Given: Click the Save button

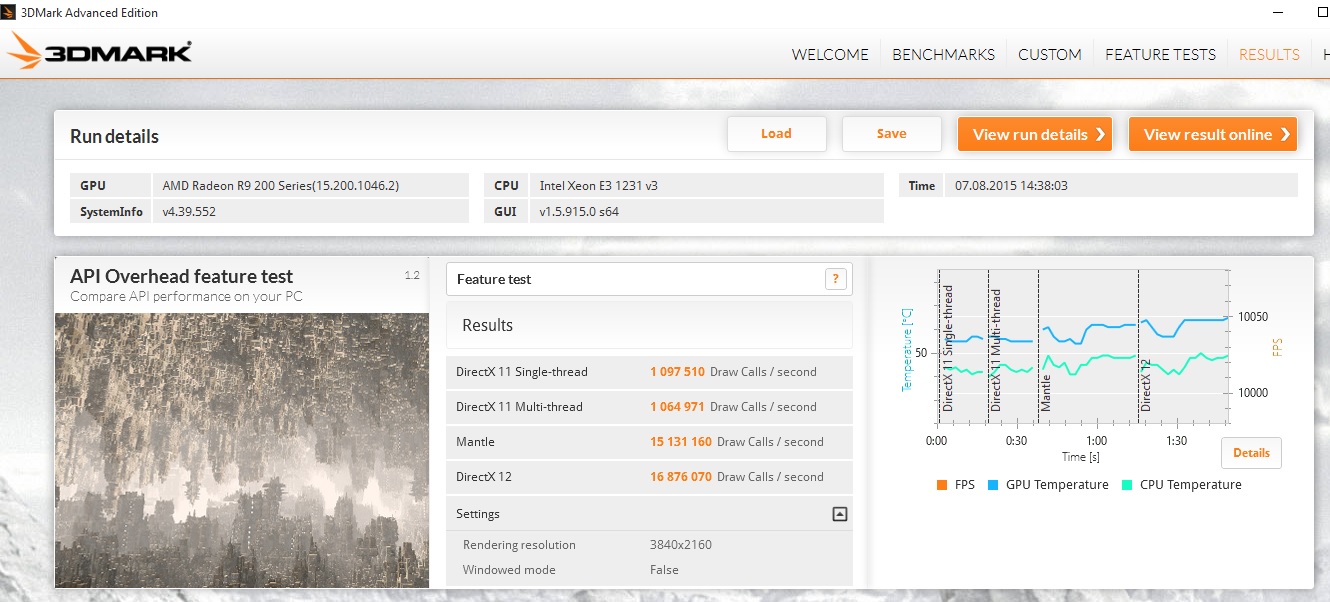Looking at the screenshot, I should click(x=891, y=134).
